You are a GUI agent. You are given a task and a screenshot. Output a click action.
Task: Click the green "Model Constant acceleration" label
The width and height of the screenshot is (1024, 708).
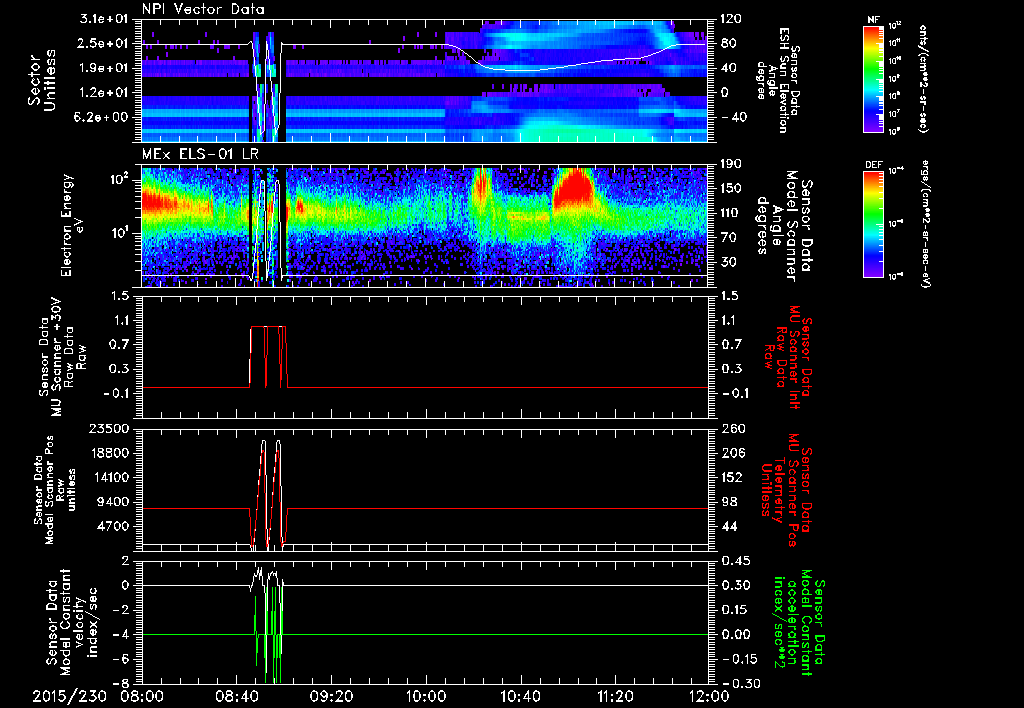tap(798, 624)
